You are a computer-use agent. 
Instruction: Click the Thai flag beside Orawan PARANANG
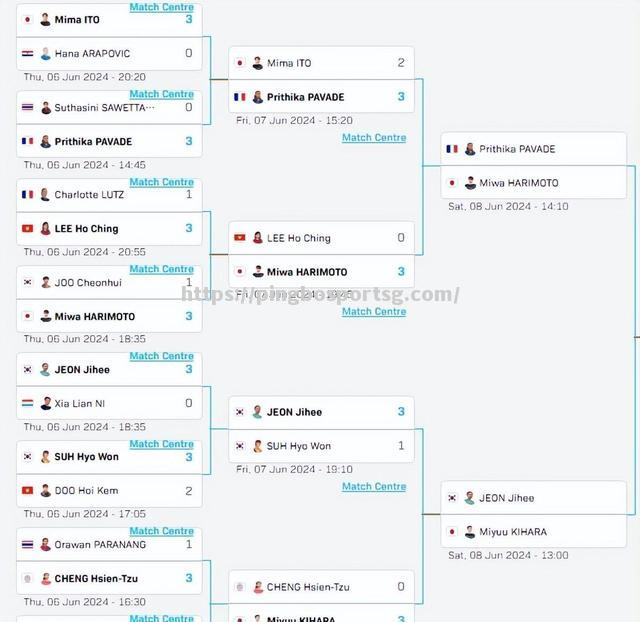pyautogui.click(x=27, y=544)
